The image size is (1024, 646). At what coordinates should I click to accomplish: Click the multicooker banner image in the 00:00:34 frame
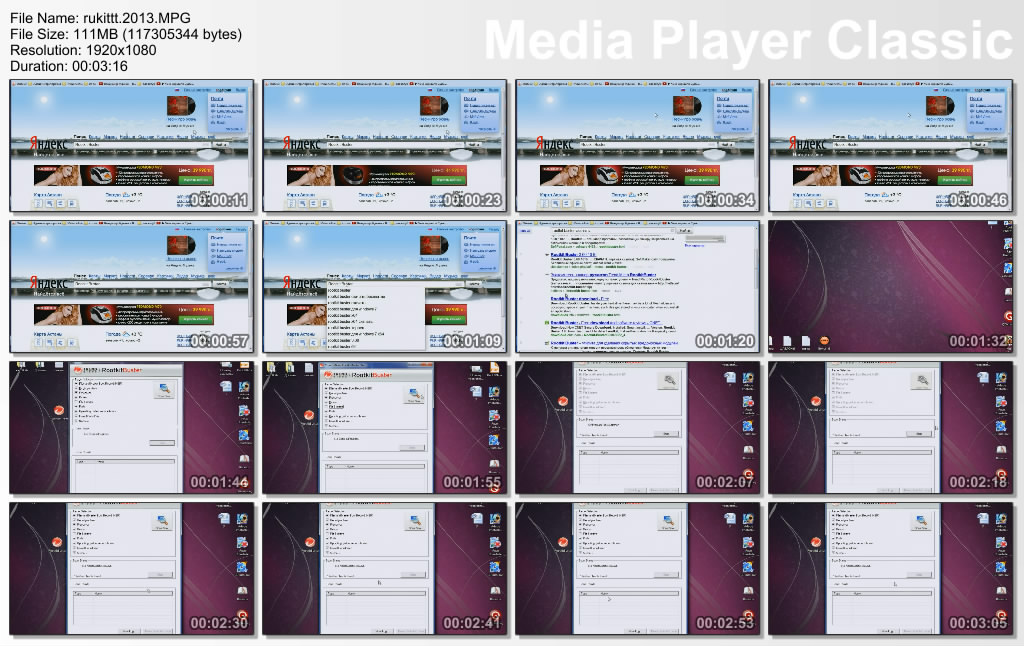coord(607,174)
